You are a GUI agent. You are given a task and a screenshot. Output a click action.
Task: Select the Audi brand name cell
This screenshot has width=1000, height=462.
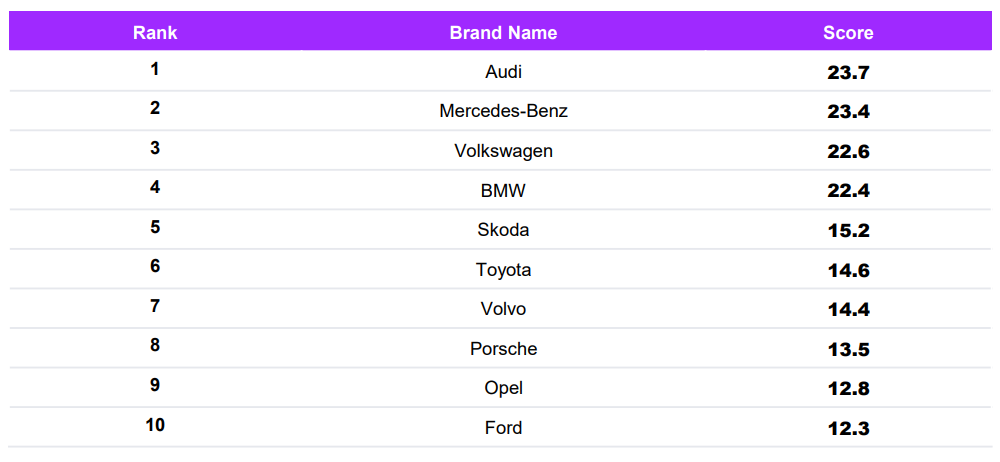point(503,71)
